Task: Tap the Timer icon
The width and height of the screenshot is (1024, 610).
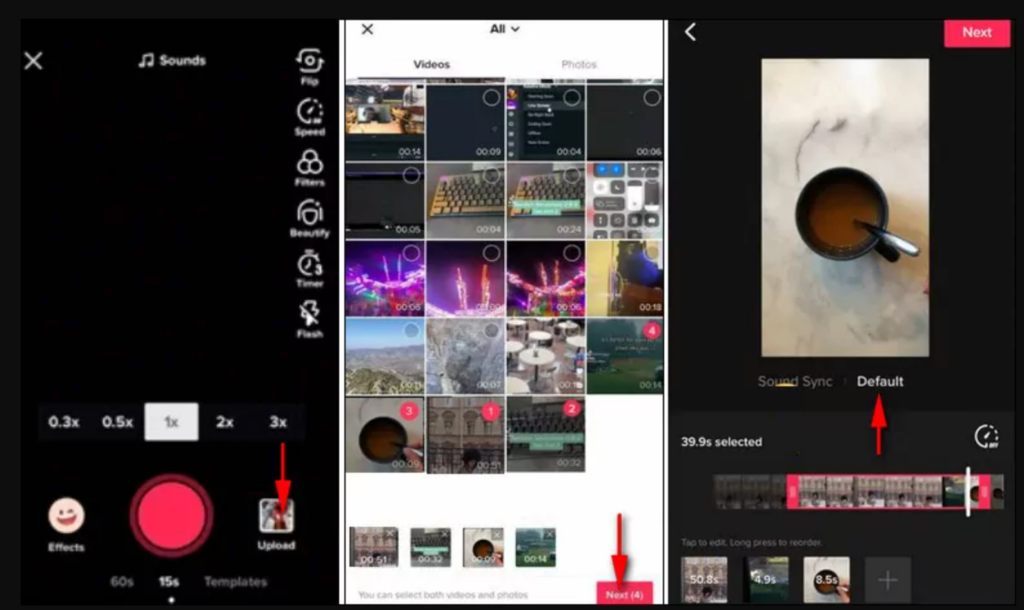Action: point(309,266)
